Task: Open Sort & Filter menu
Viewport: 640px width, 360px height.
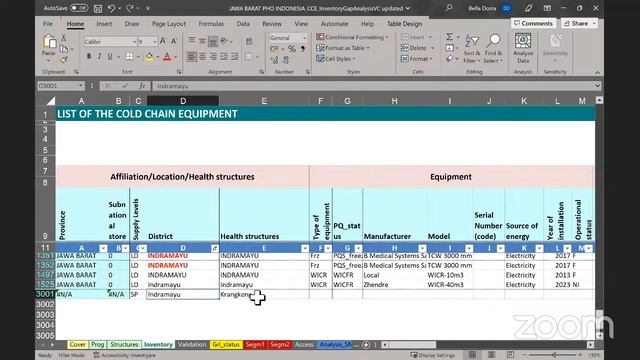Action: click(472, 49)
